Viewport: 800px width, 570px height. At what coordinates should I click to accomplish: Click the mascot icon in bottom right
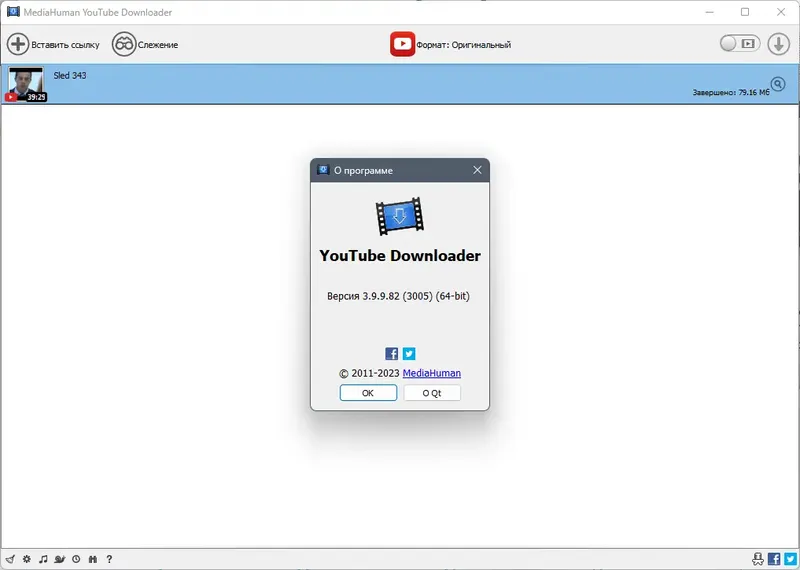[758, 559]
